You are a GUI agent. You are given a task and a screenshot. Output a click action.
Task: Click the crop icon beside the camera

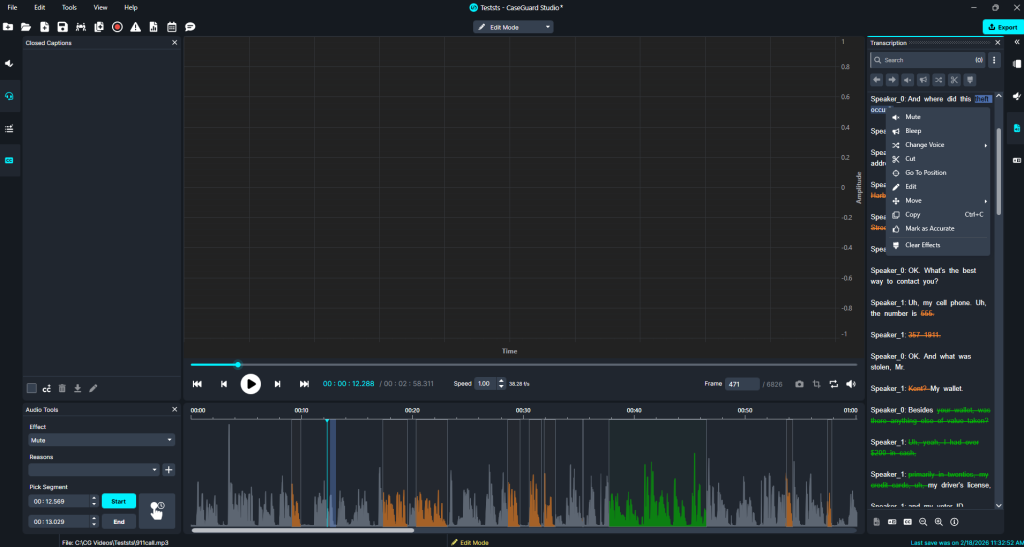(x=816, y=384)
